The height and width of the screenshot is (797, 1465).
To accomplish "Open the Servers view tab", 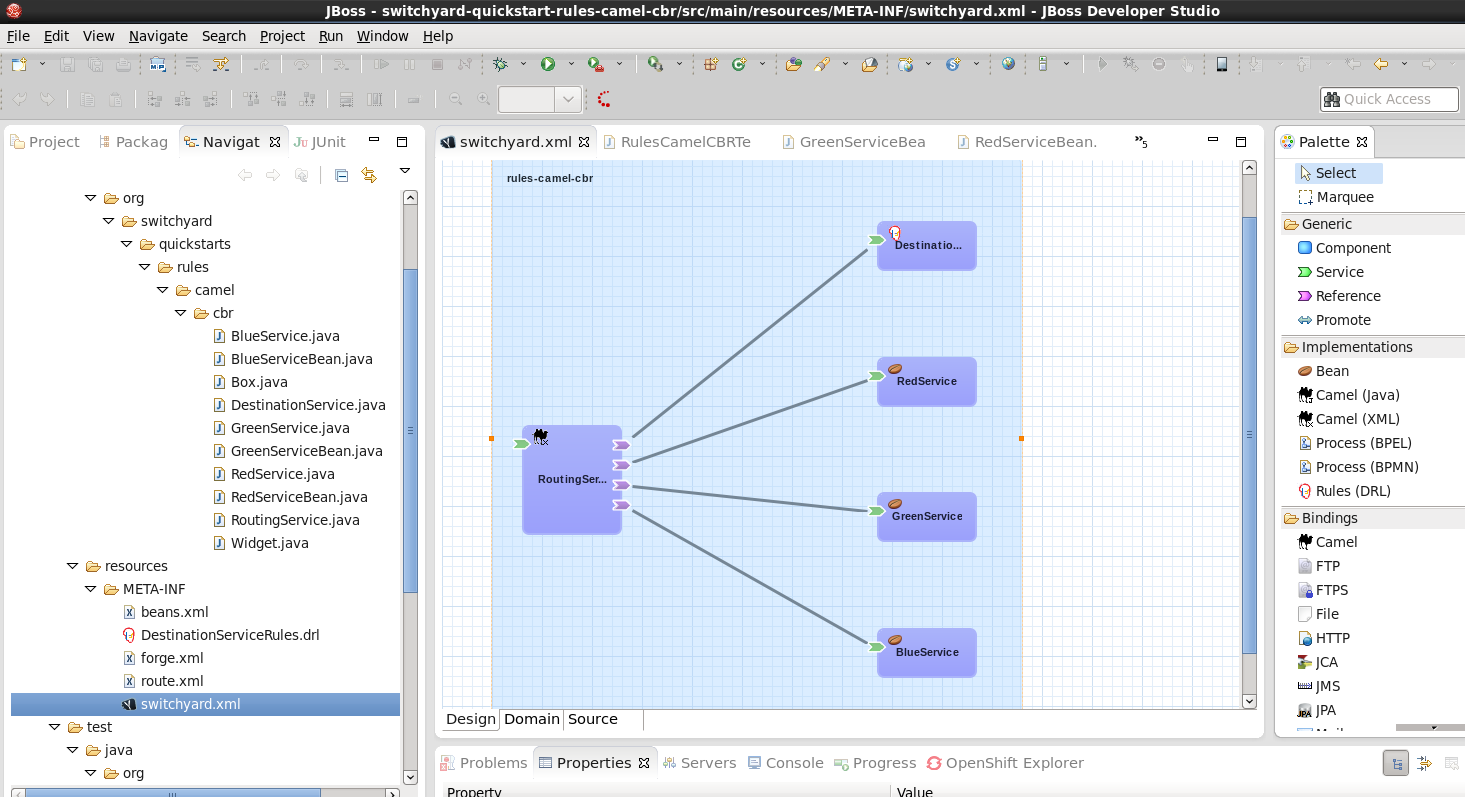I will click(699, 763).
